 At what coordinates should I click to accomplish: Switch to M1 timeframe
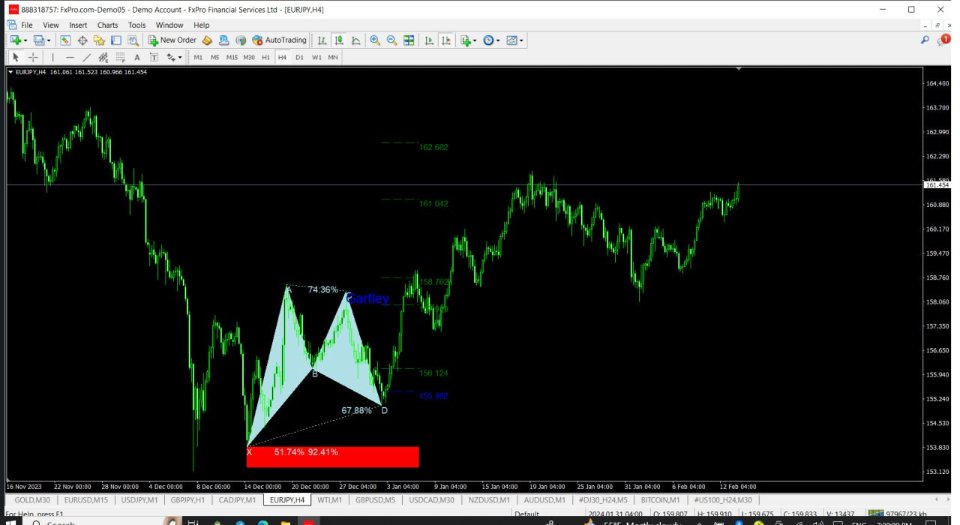(198, 58)
